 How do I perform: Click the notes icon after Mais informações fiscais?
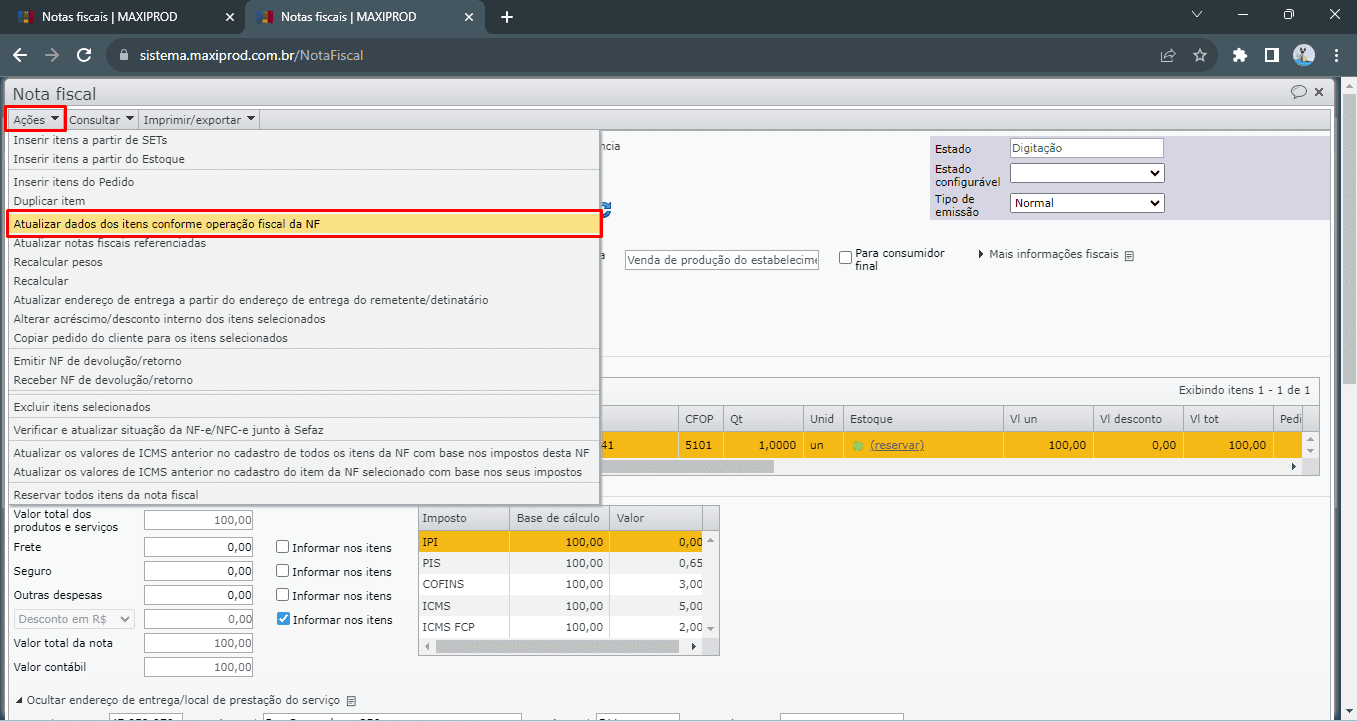pyautogui.click(x=1129, y=255)
